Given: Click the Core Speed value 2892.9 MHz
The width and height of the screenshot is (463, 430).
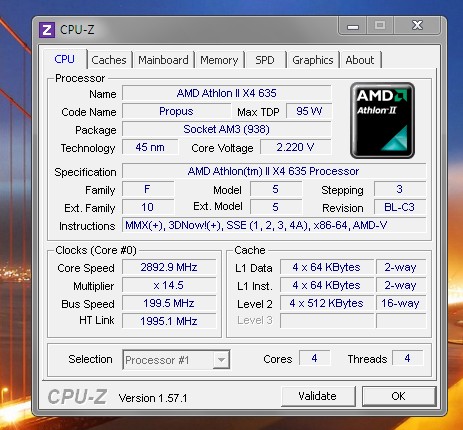Looking at the screenshot, I should [169, 267].
